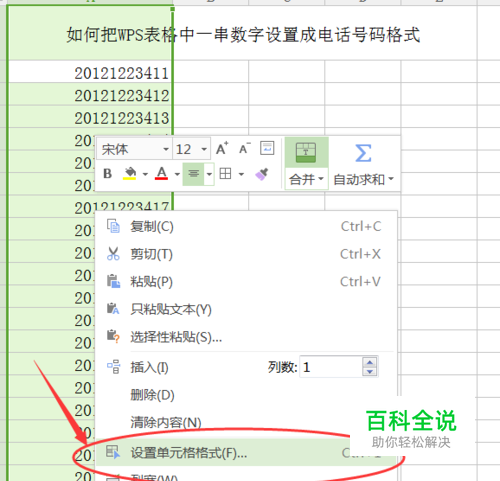The width and height of the screenshot is (500, 481).
Task: Choose 剪切(T) from context menu
Action: (x=246, y=254)
